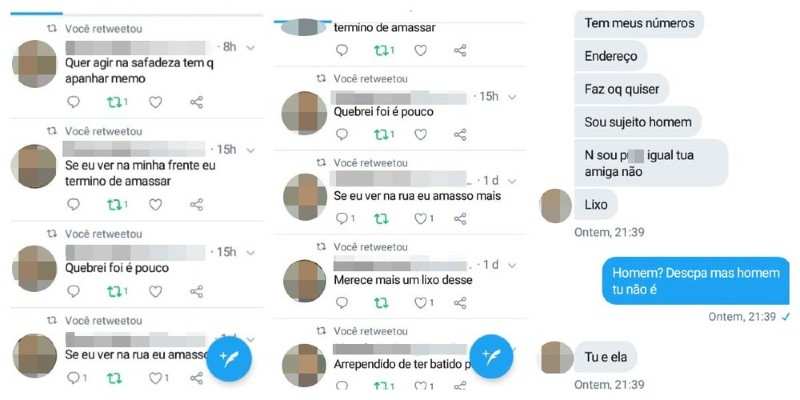Share 'Merece mais um lixo desse' tweet
The width and height of the screenshot is (800, 400).
click(460, 303)
